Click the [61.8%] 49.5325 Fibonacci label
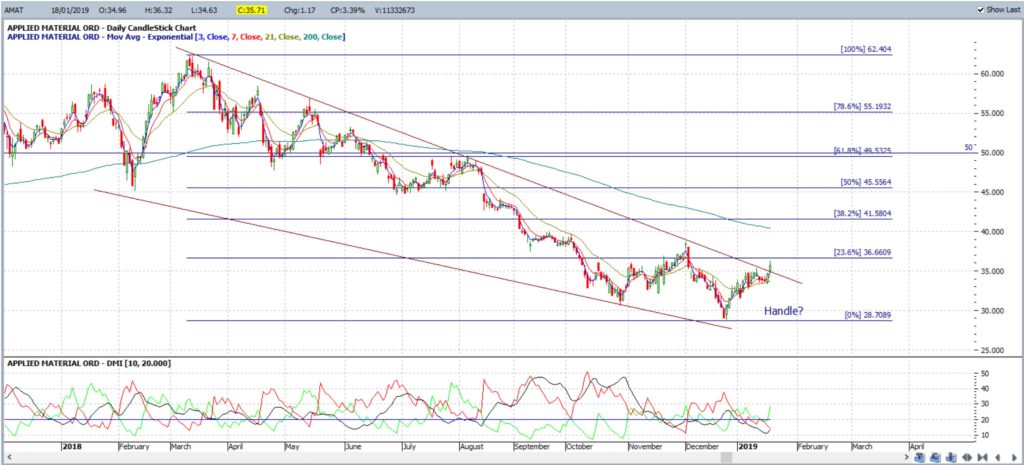 pos(863,150)
